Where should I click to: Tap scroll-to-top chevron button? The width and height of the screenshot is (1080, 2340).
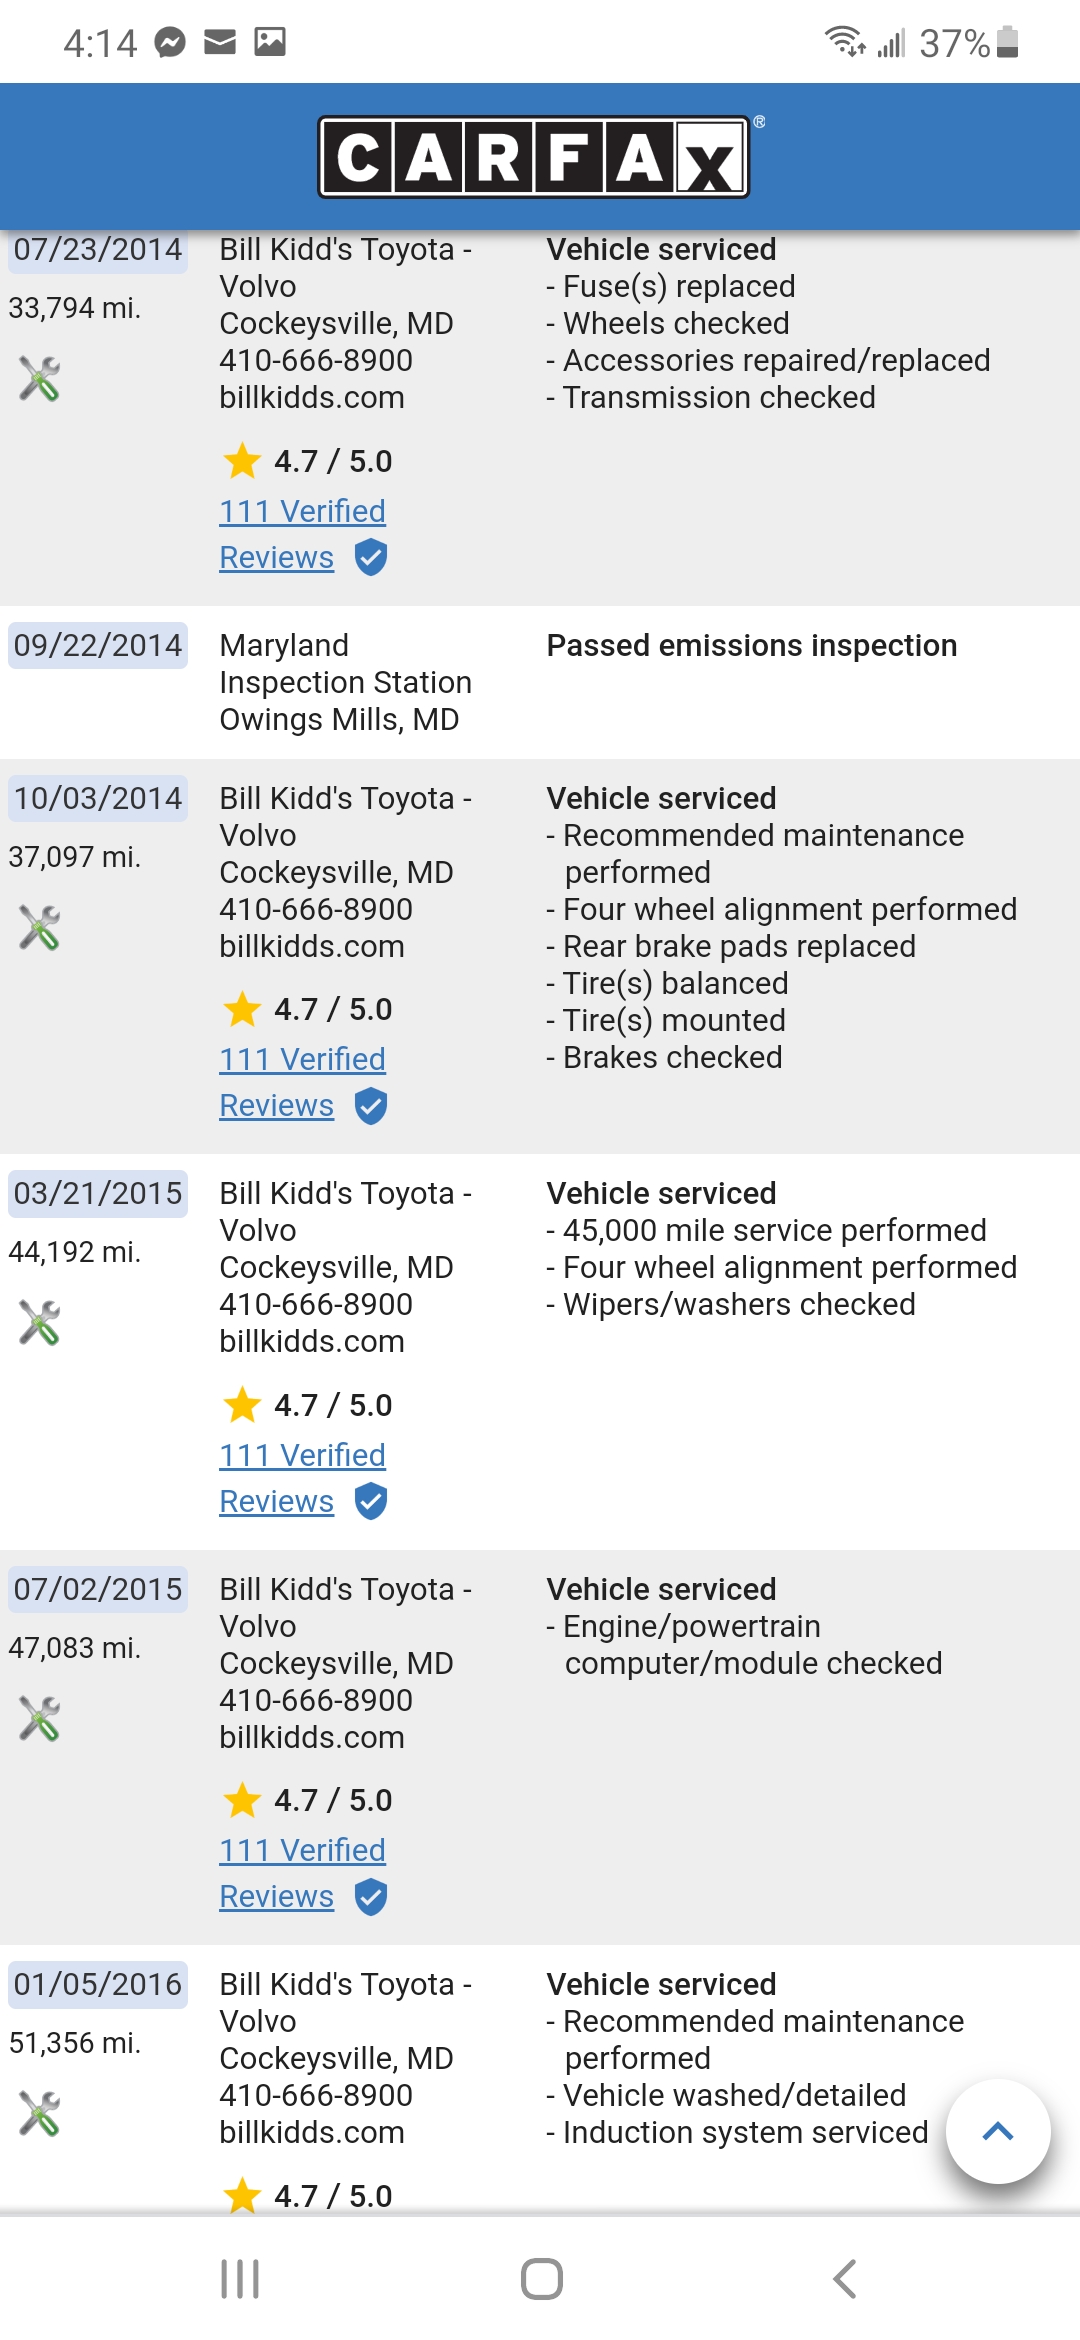[x=998, y=2131]
